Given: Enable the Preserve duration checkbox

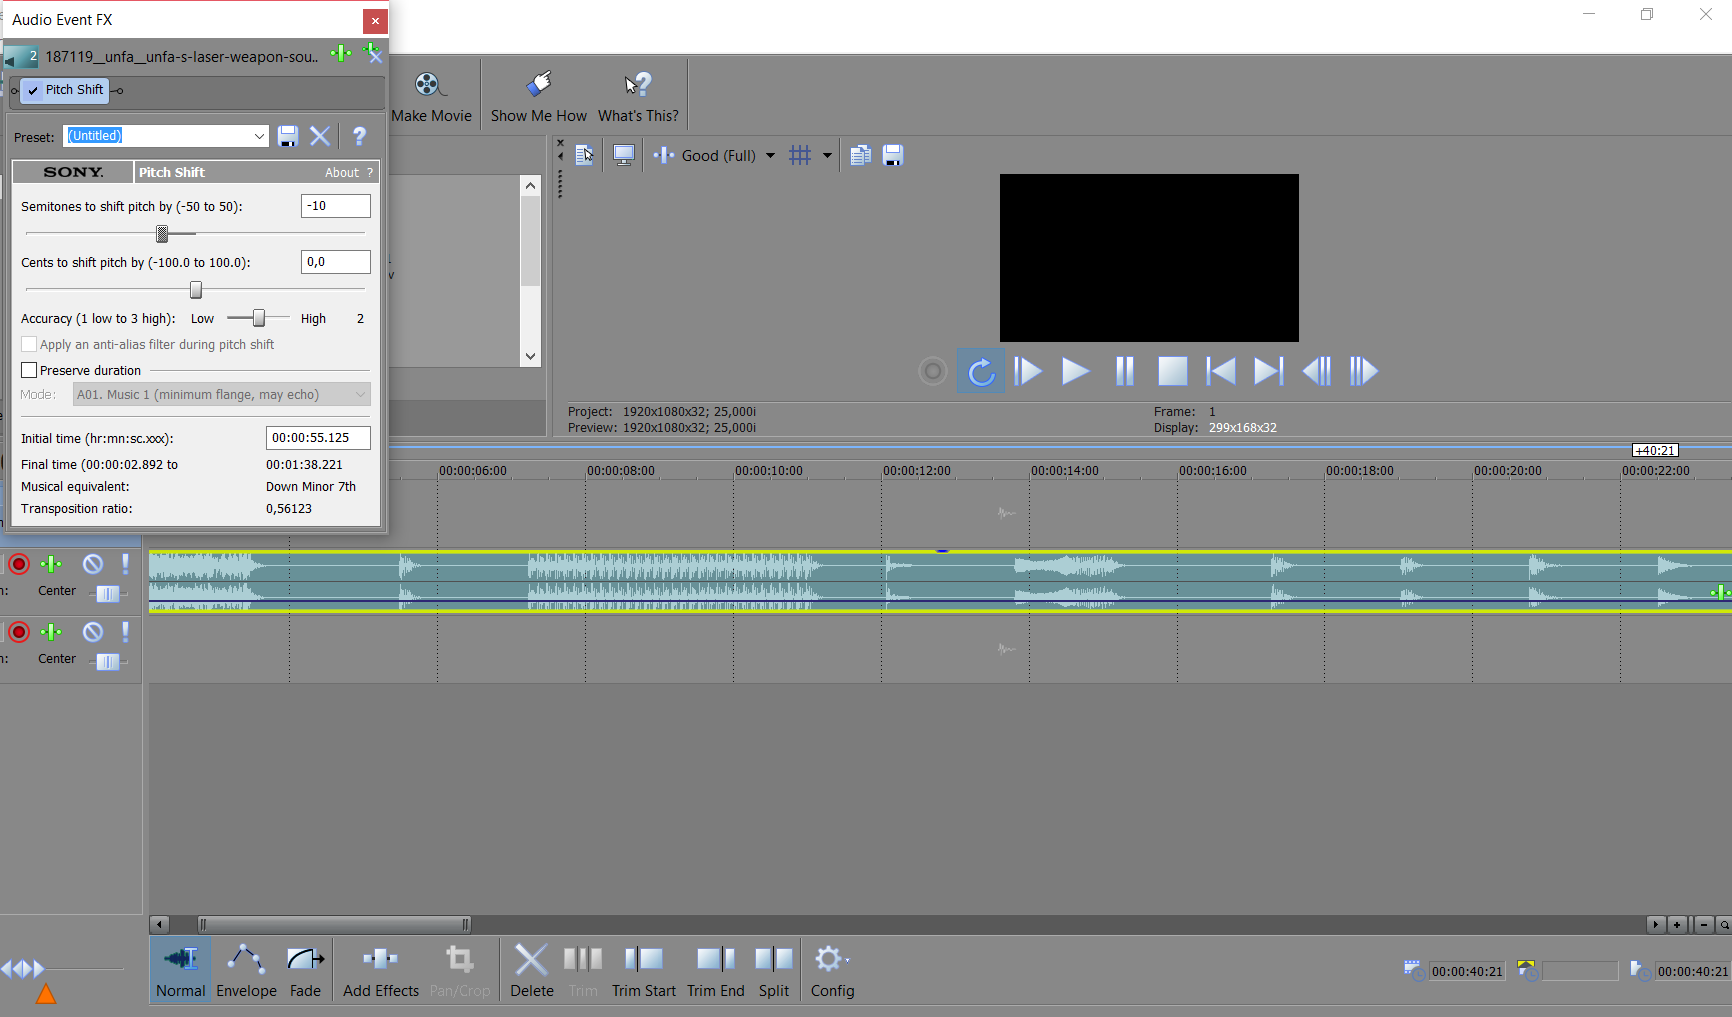Looking at the screenshot, I should [x=29, y=369].
